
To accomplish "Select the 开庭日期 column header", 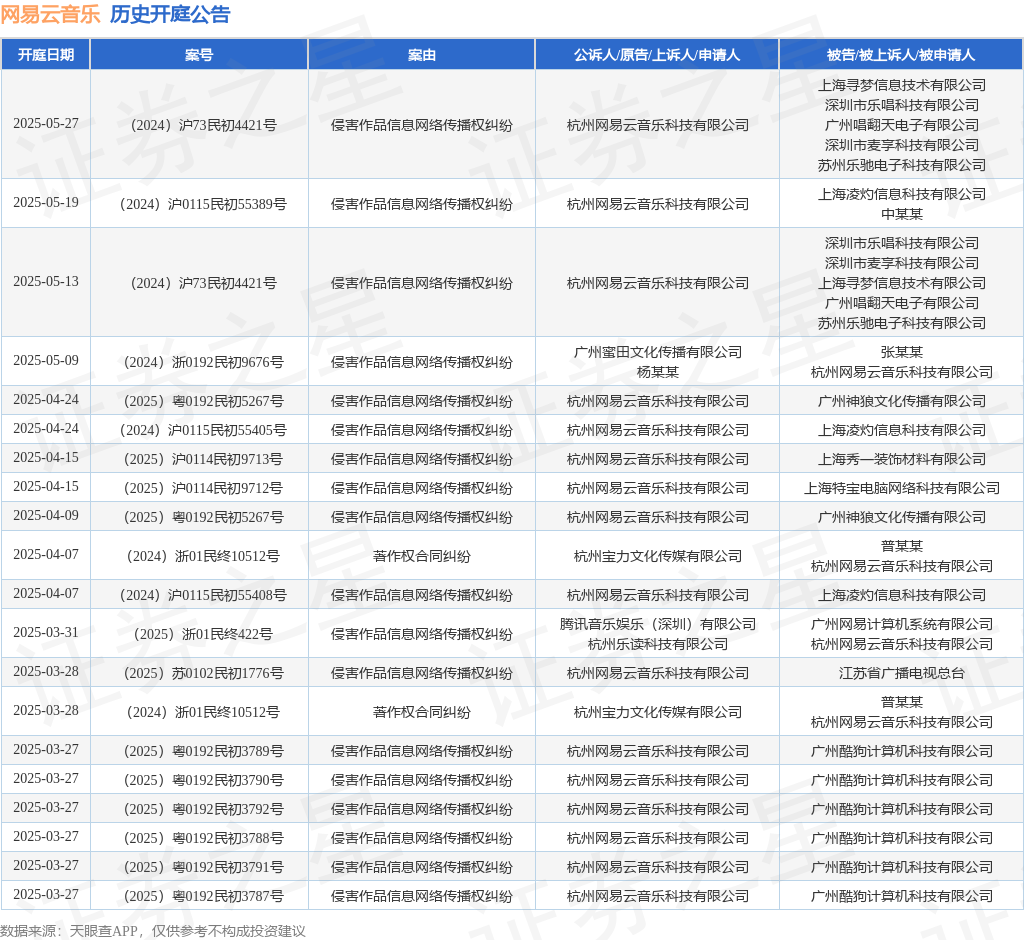I will click(46, 55).
